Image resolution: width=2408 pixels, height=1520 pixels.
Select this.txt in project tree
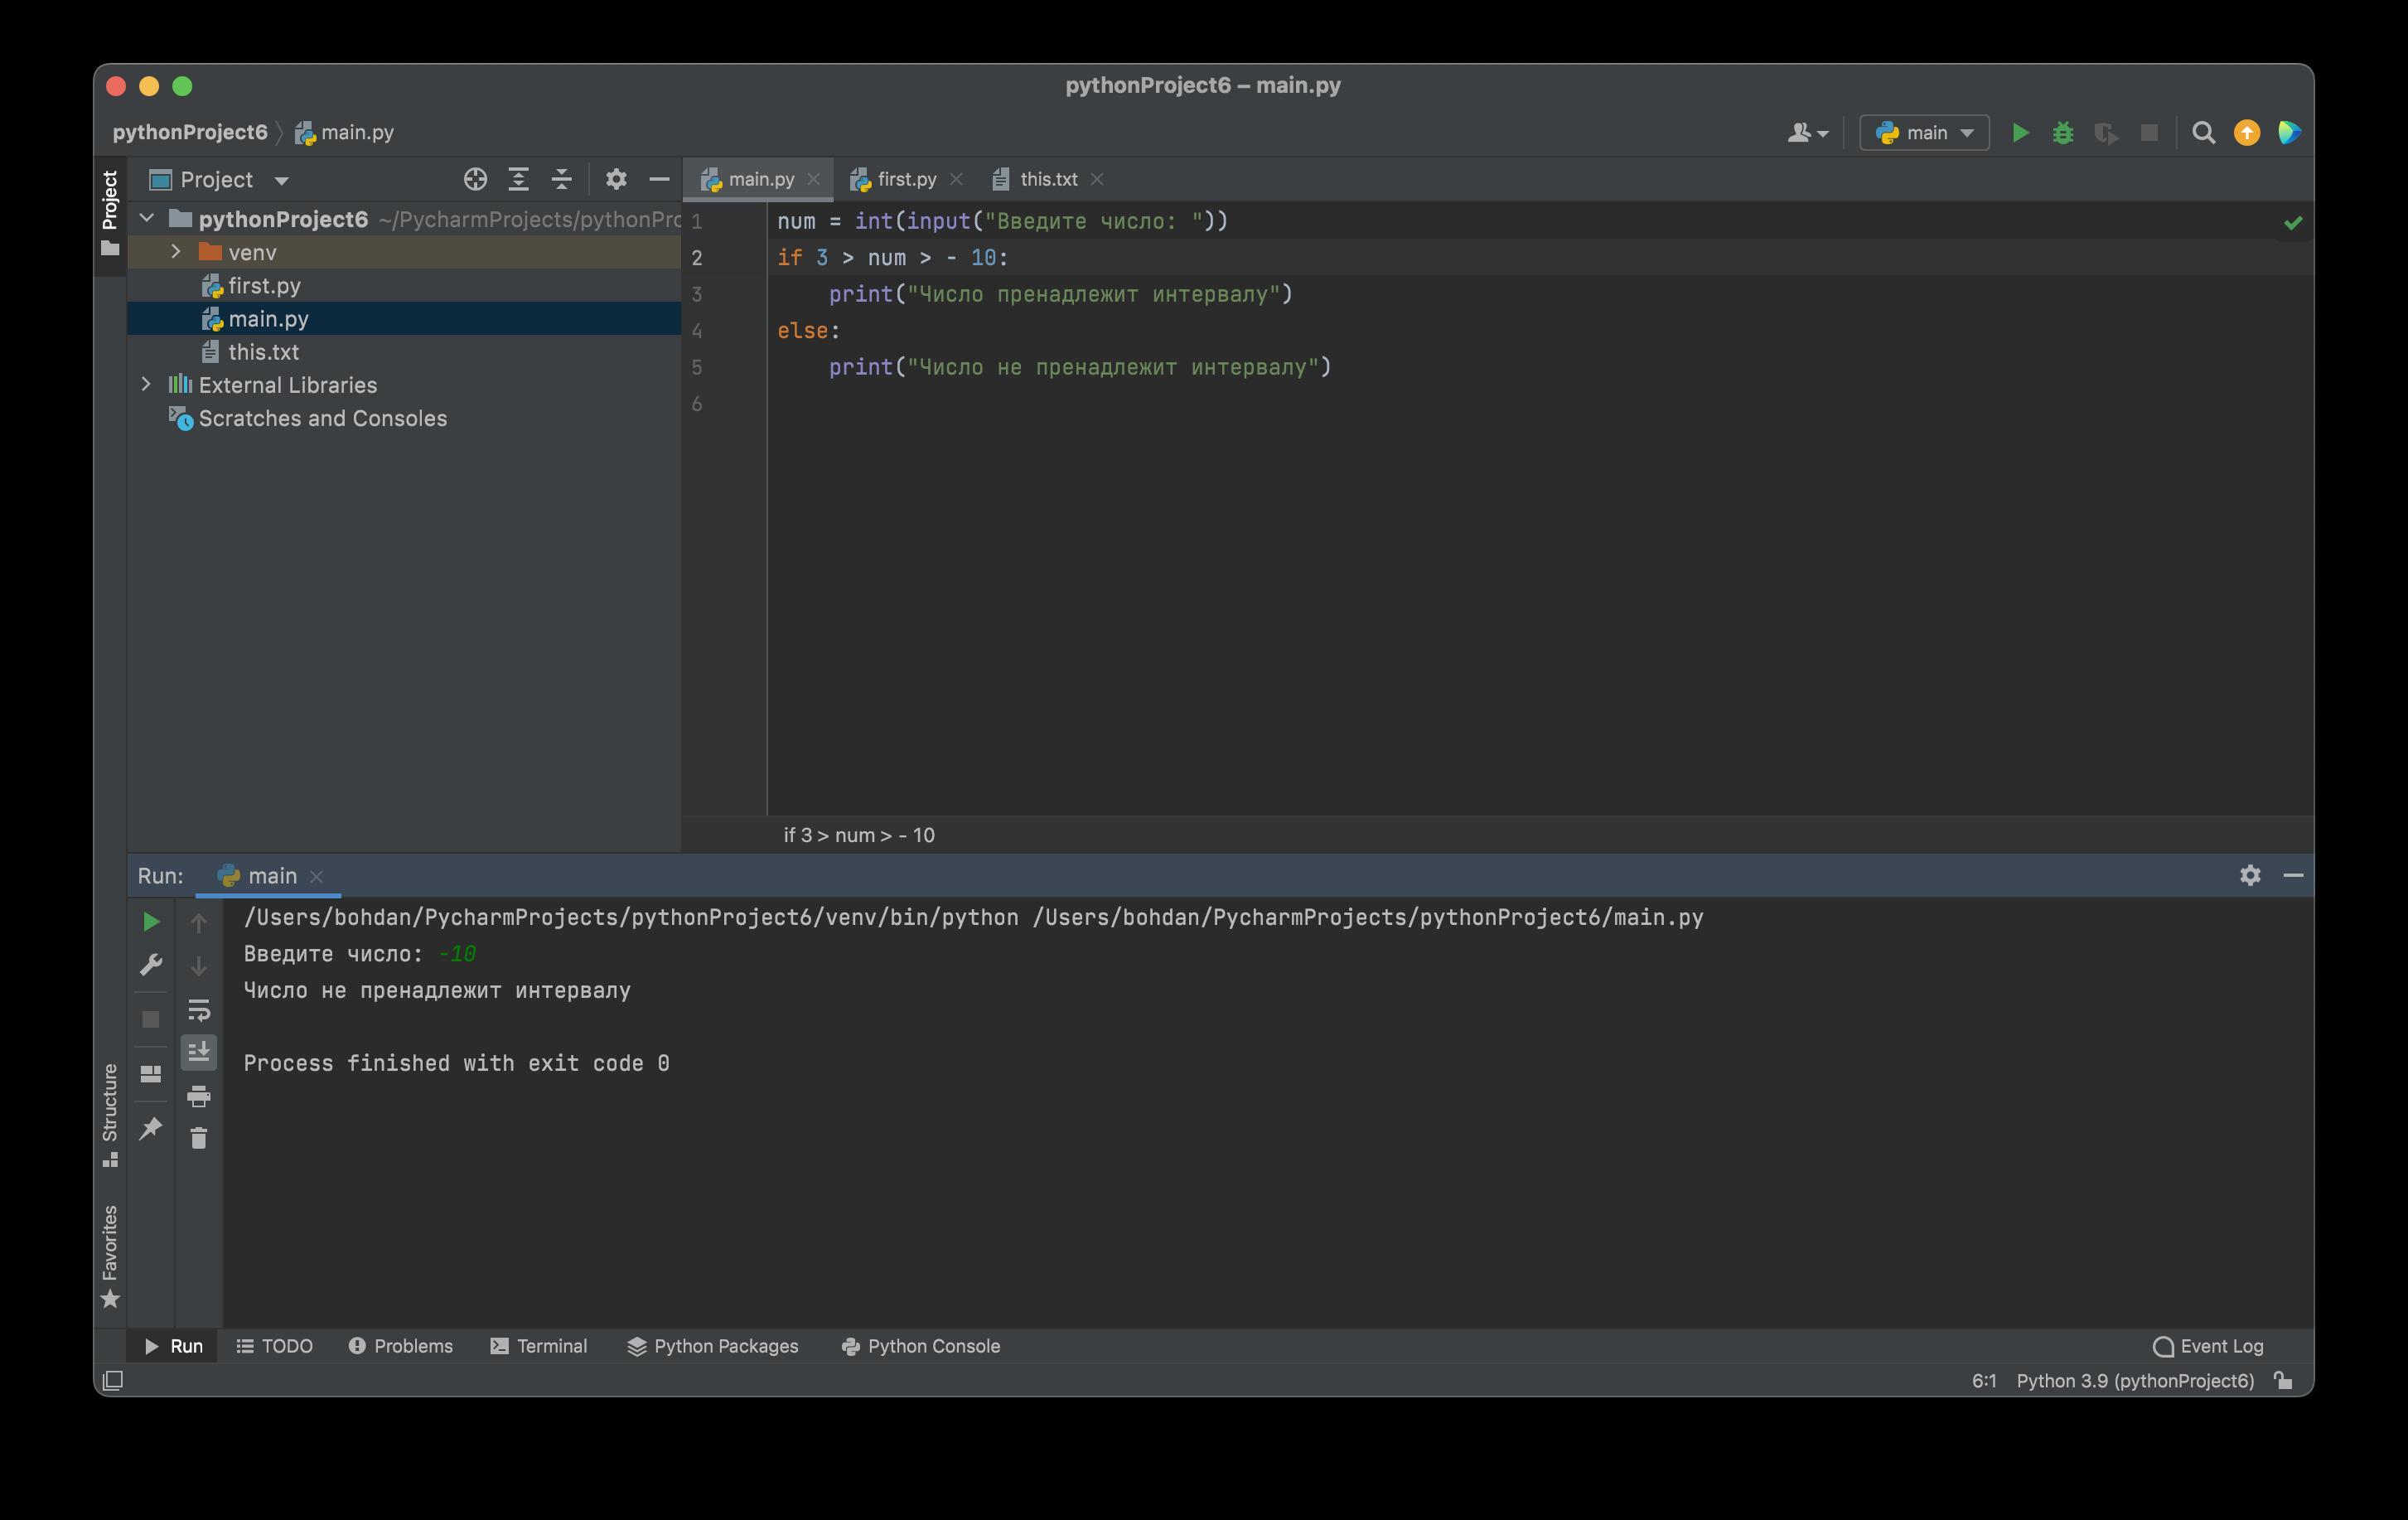tap(404, 351)
